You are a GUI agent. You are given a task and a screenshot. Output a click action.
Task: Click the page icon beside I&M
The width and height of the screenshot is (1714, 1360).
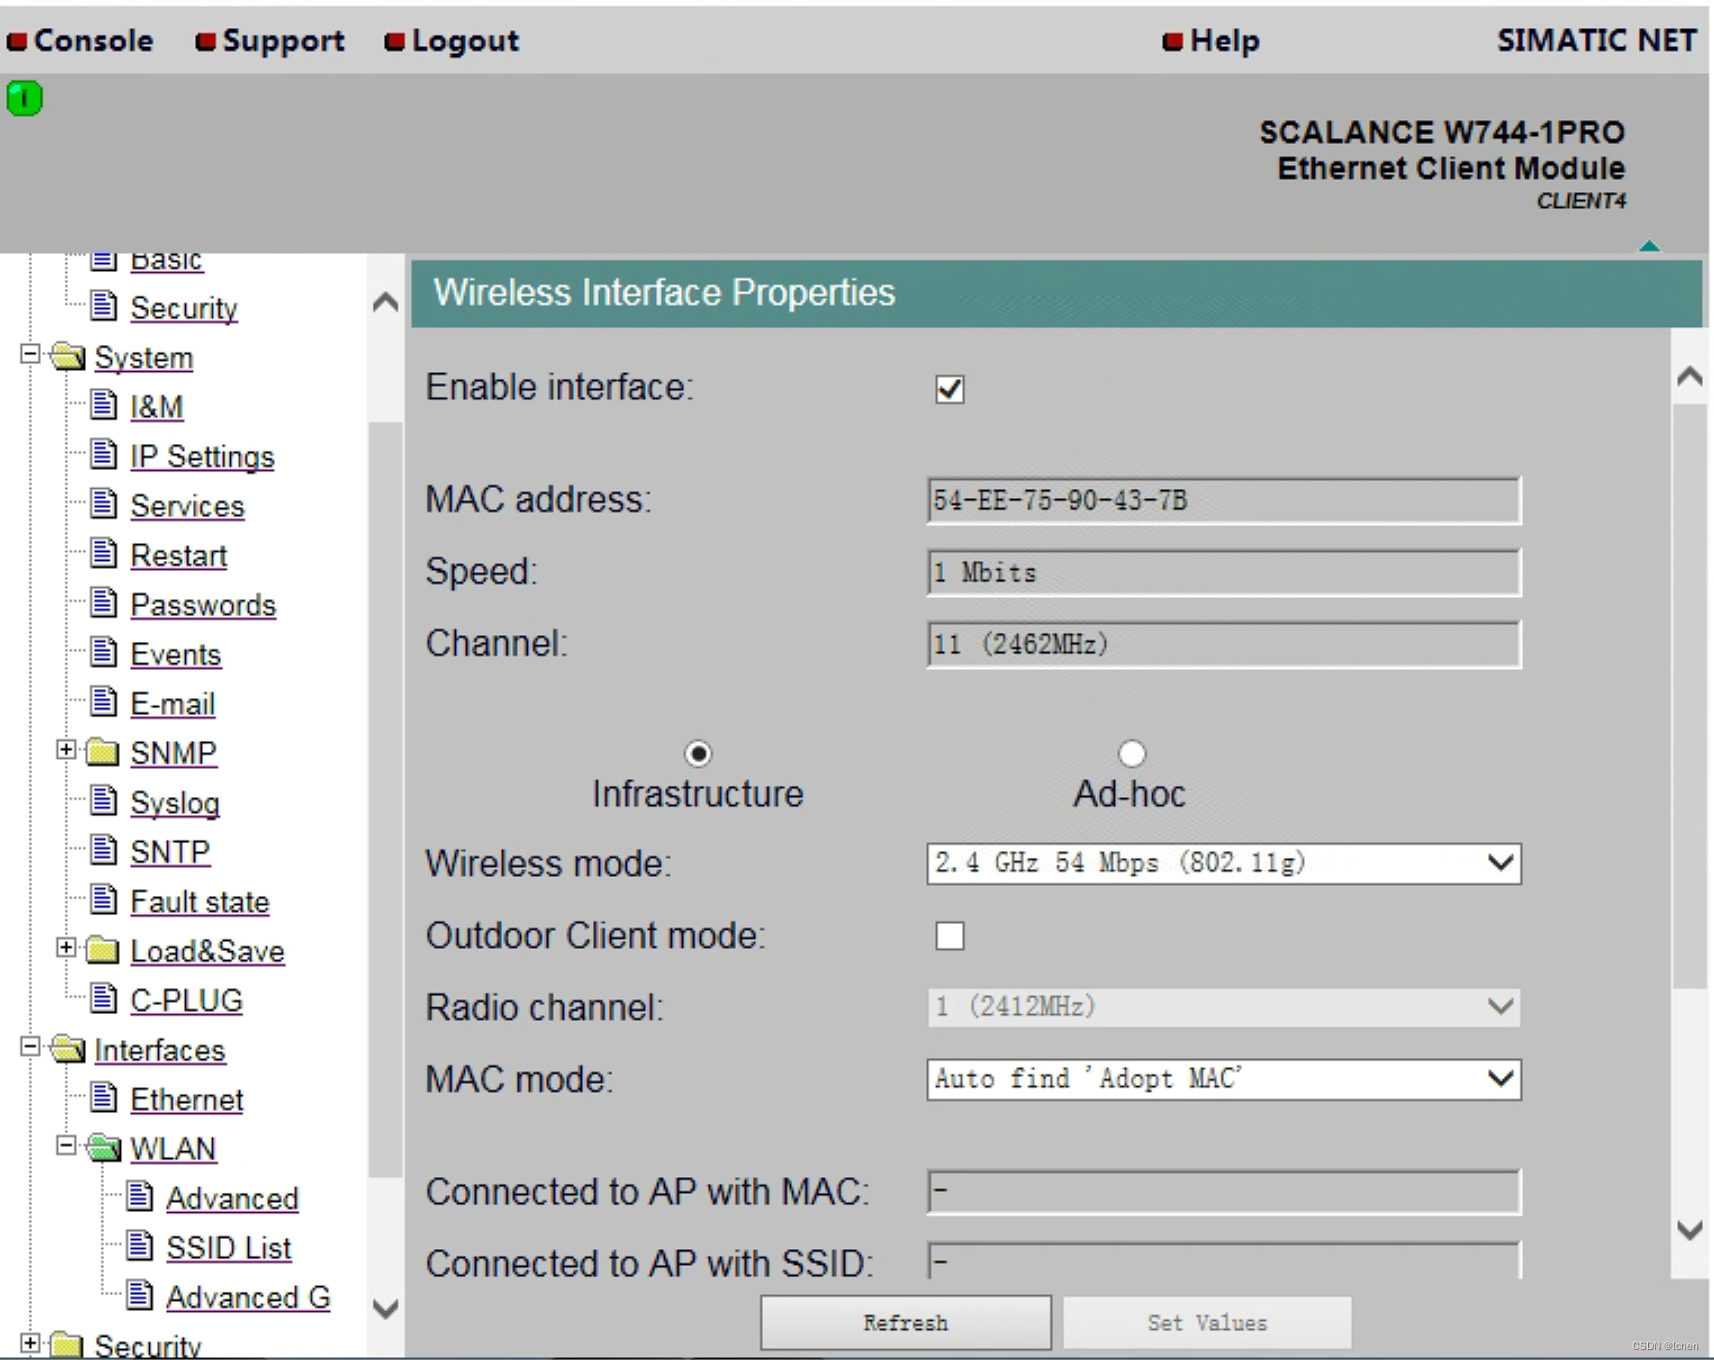tap(104, 404)
